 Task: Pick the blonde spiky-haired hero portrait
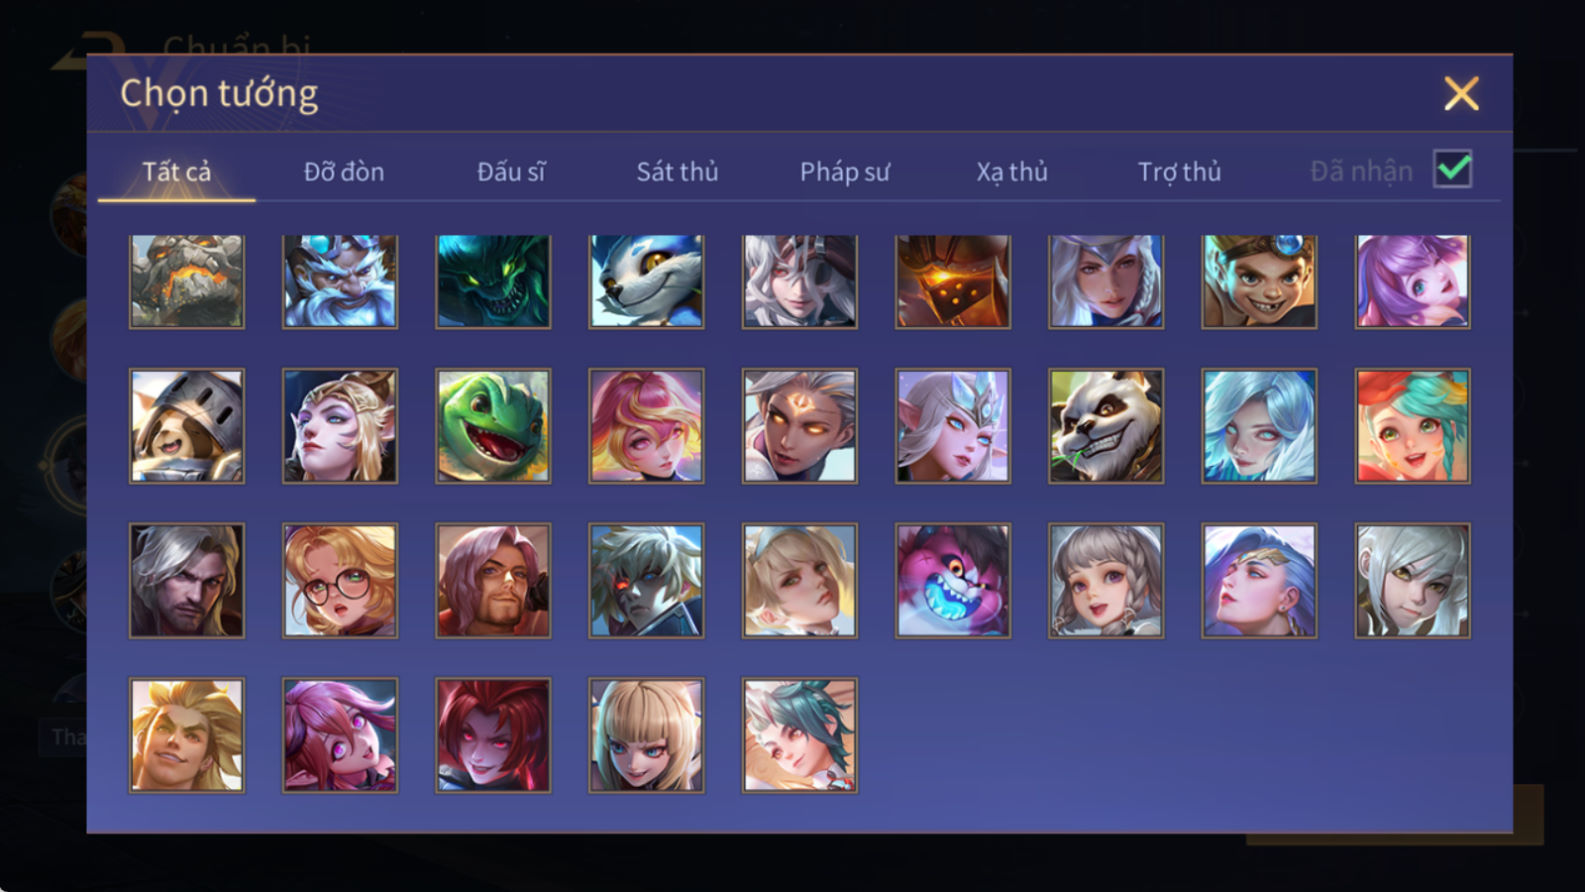click(187, 735)
